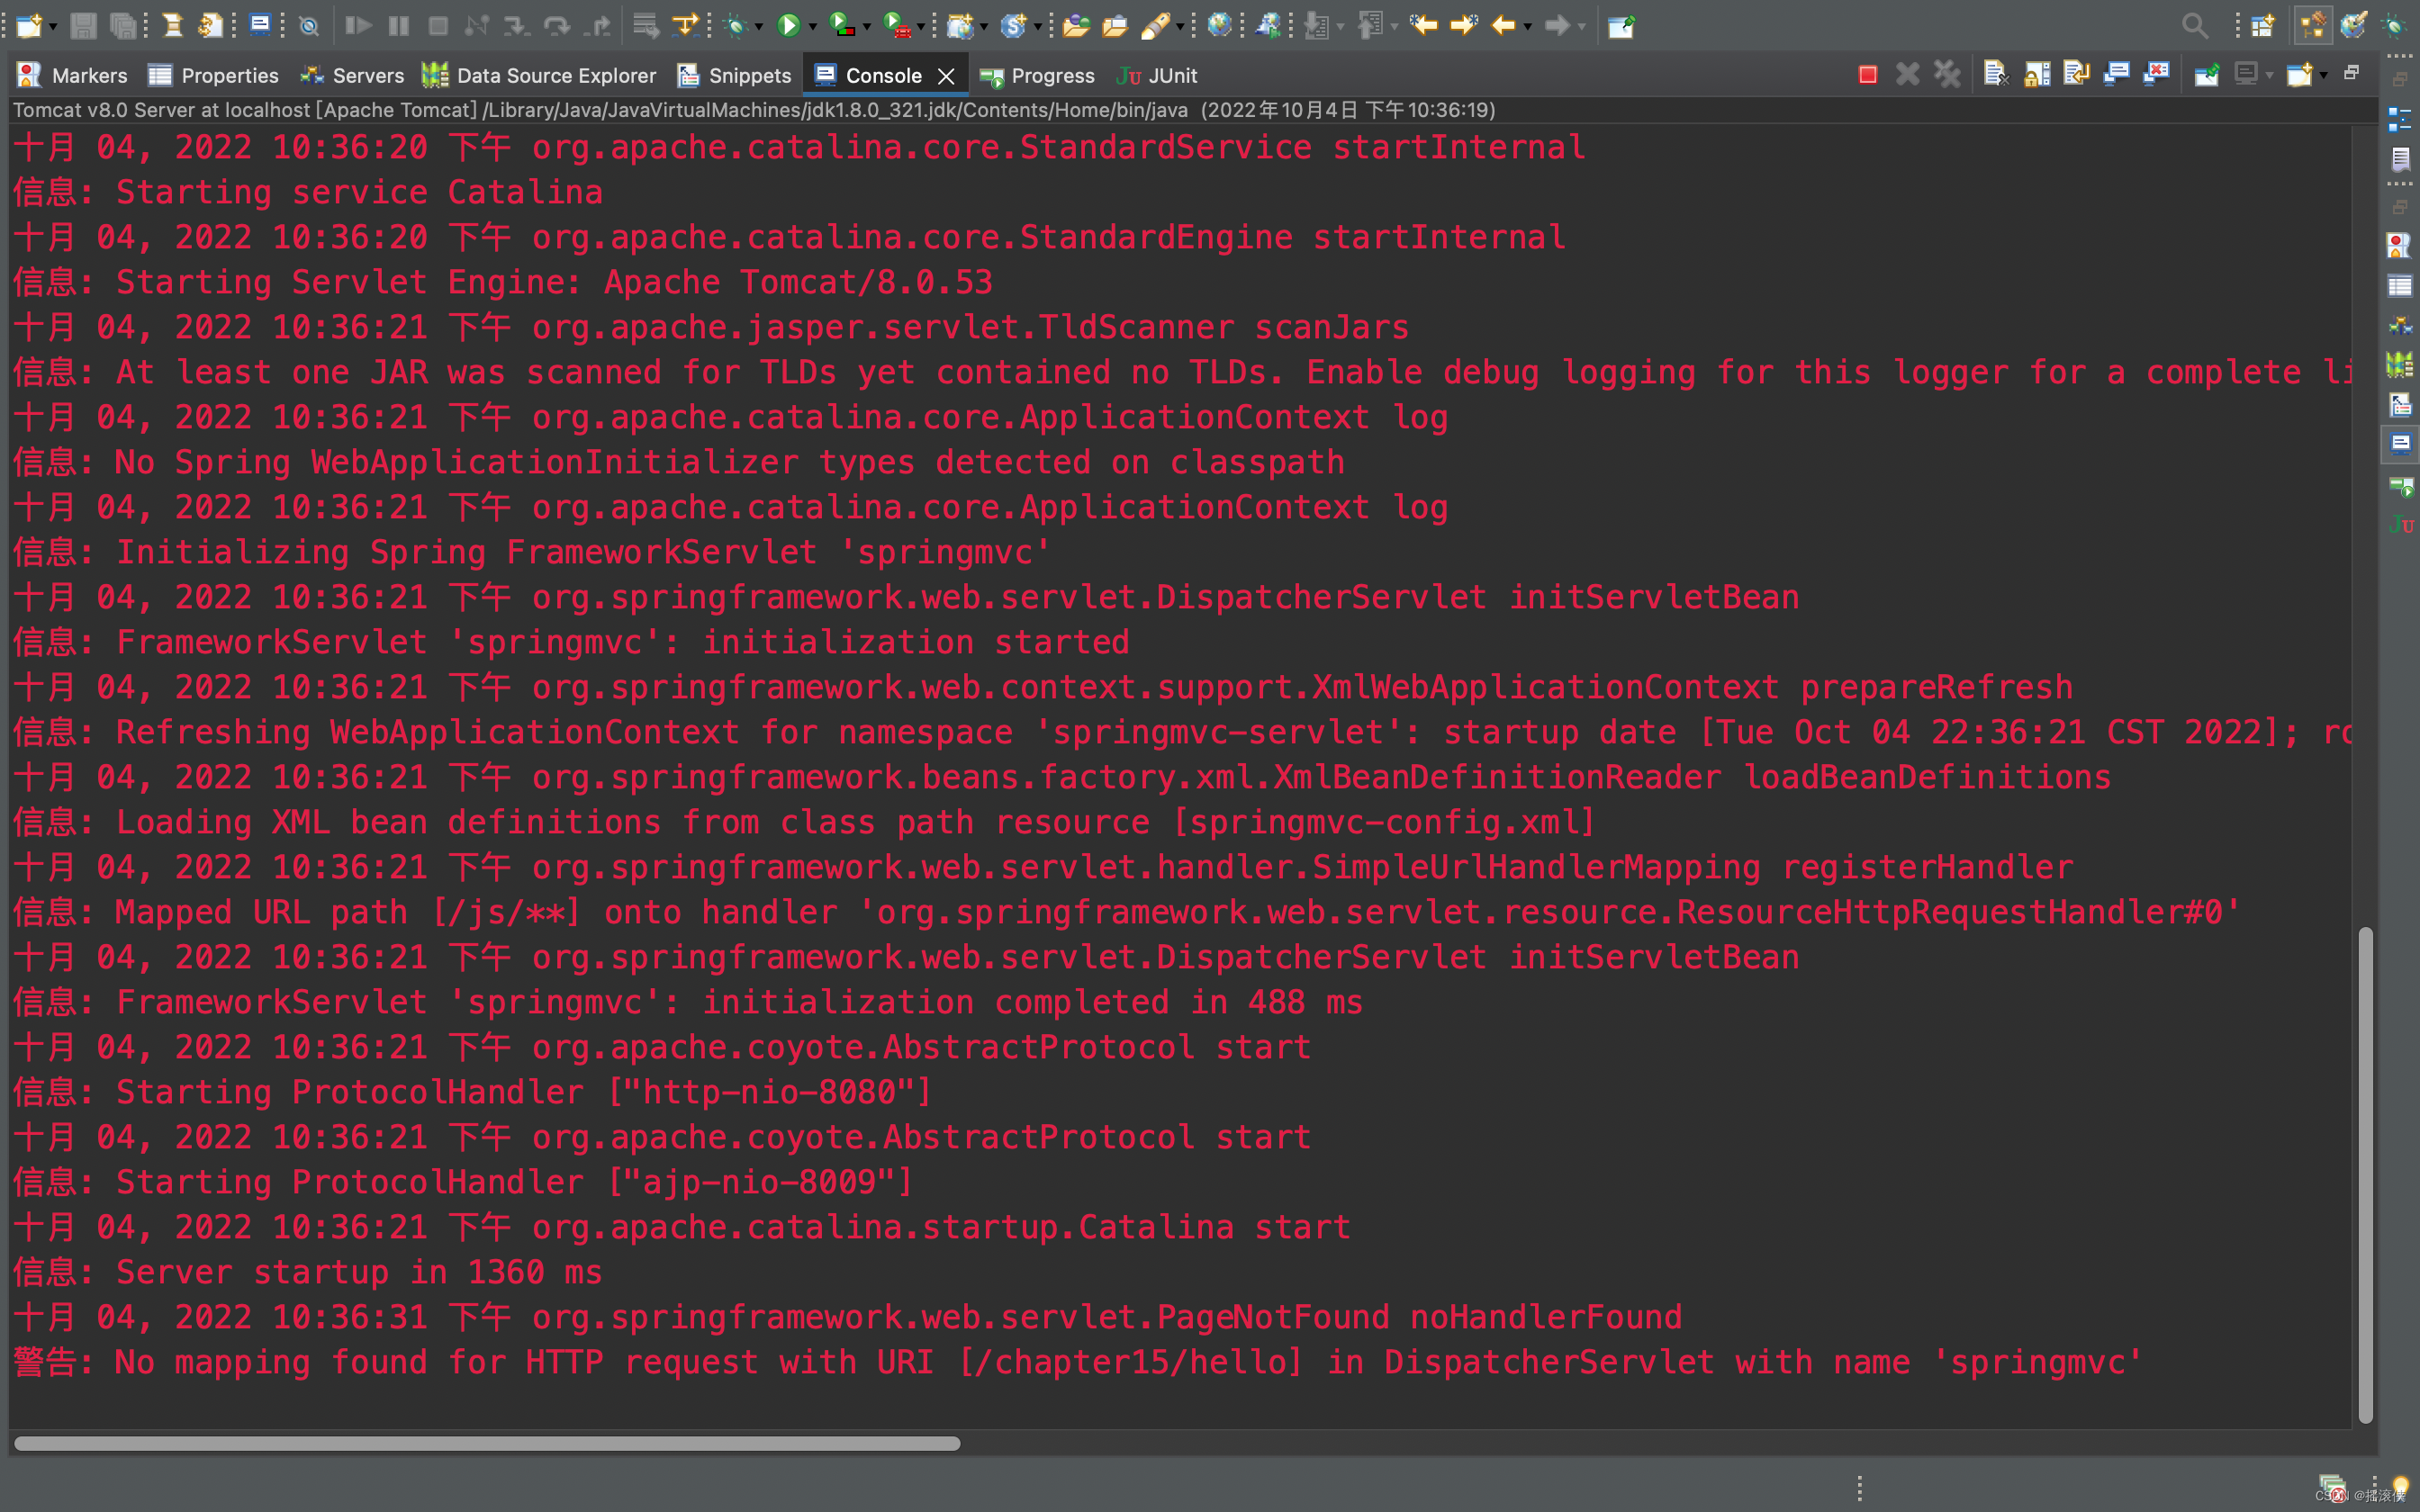This screenshot has height=1512, width=2420.
Task: Close the Console tab
Action: coord(946,76)
